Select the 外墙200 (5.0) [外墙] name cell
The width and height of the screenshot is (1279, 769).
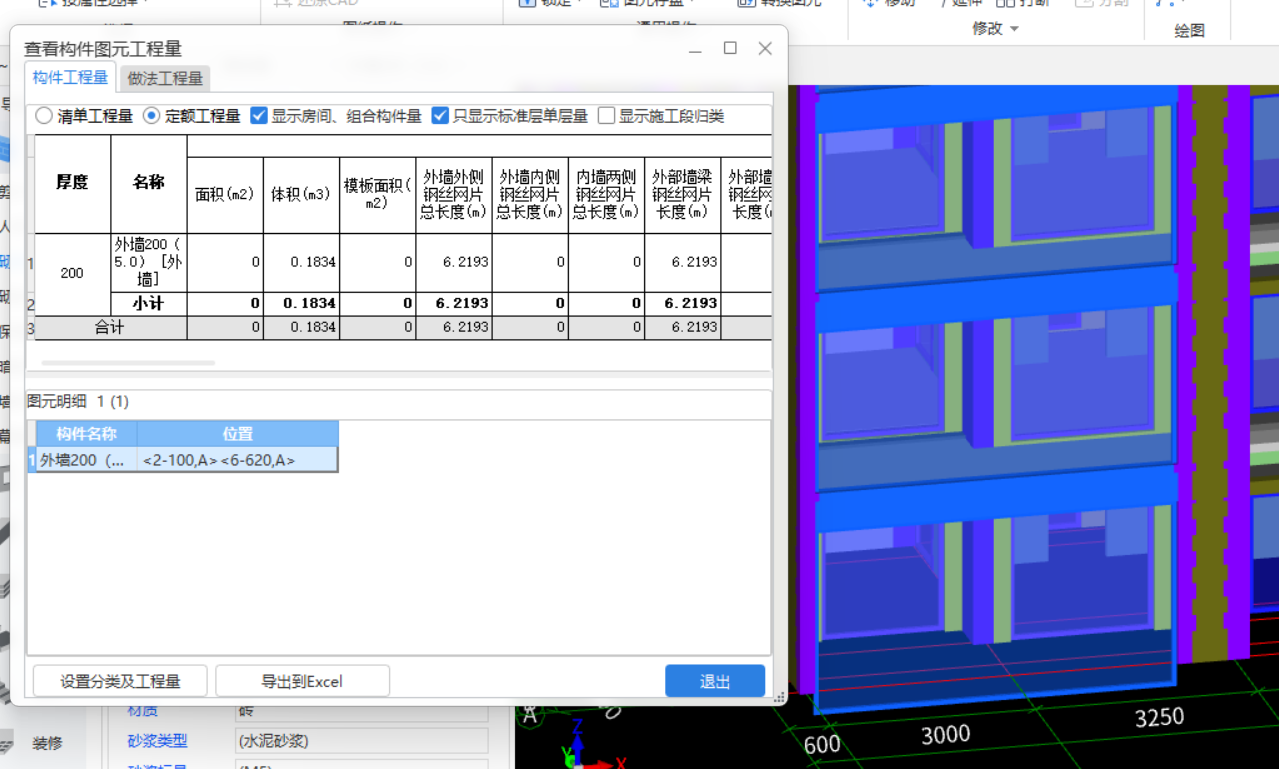tap(149, 262)
